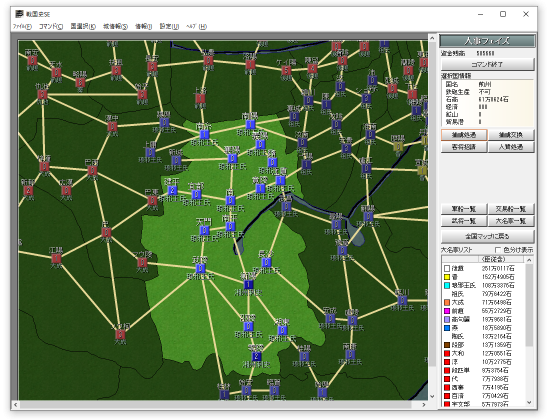This screenshot has width=548, height=420.
Task: Open the コマンド(C) menu
Action: [x=51, y=27]
